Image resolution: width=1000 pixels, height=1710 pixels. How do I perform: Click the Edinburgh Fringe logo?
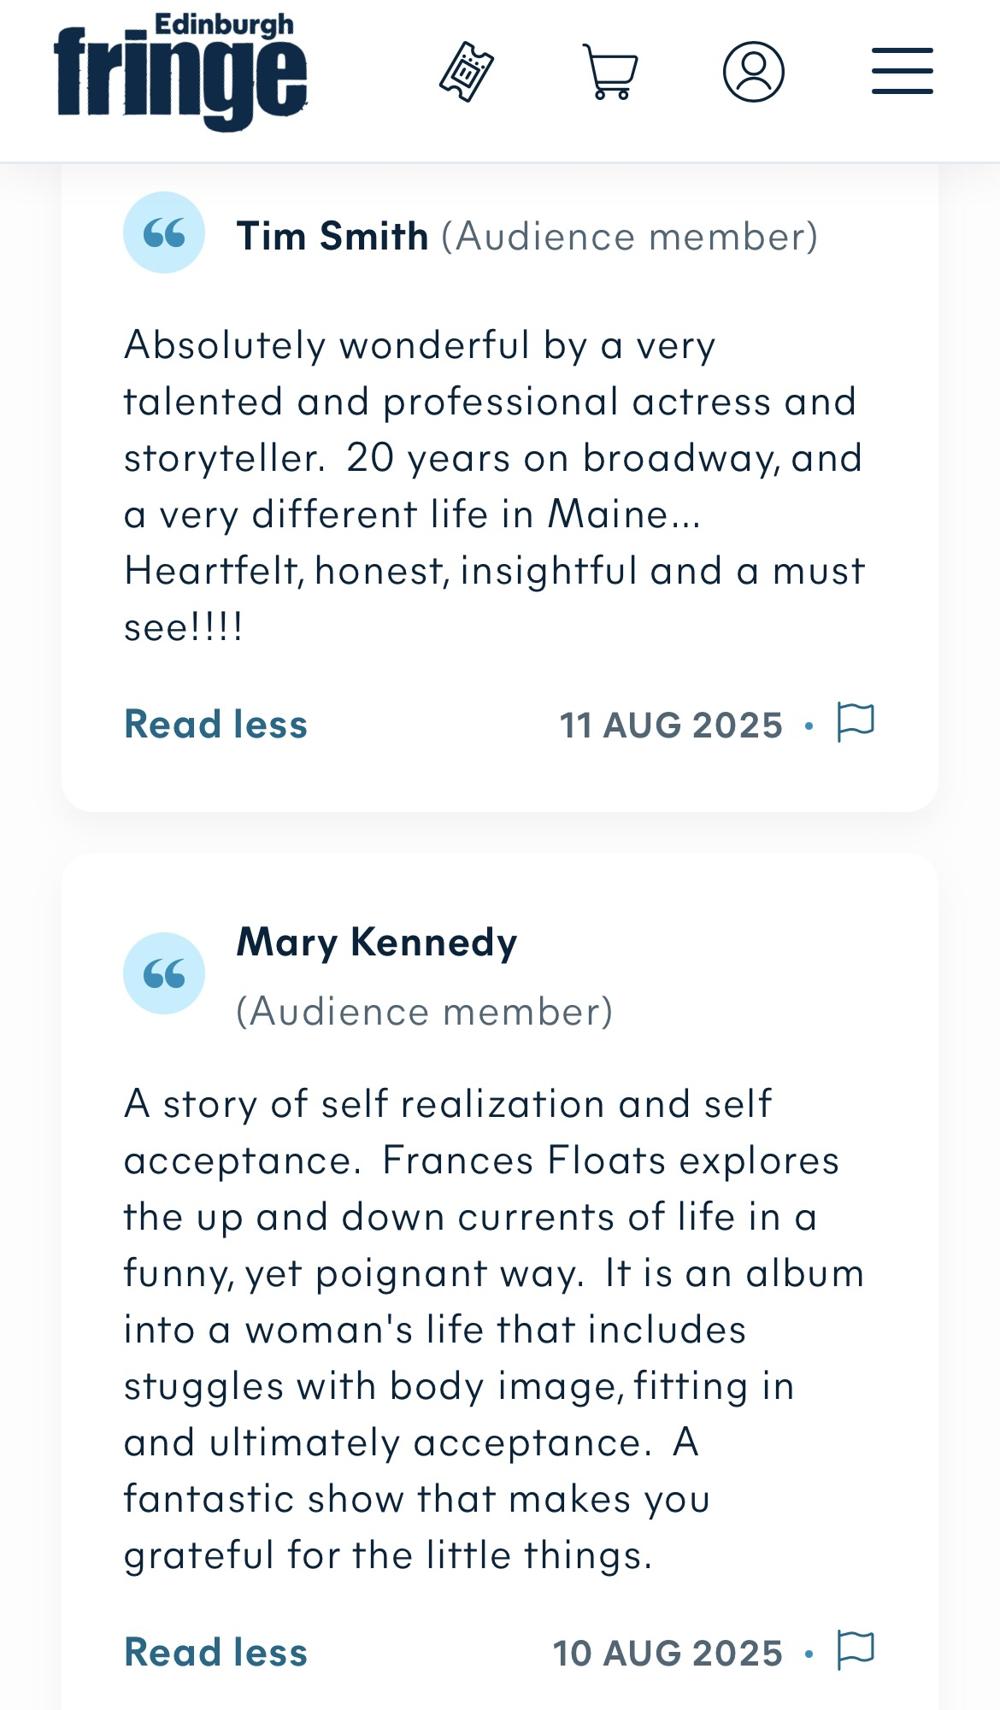point(181,72)
